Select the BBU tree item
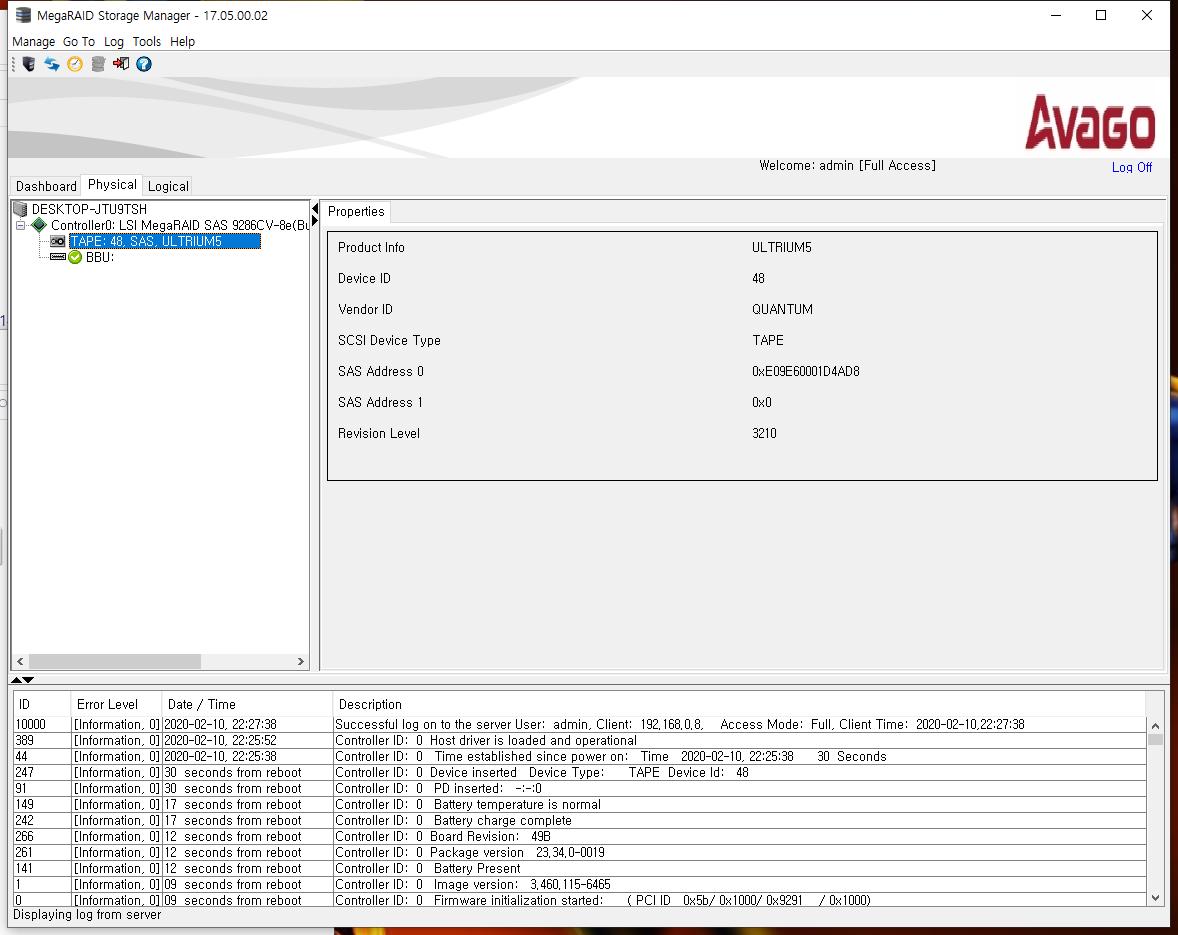 point(100,257)
